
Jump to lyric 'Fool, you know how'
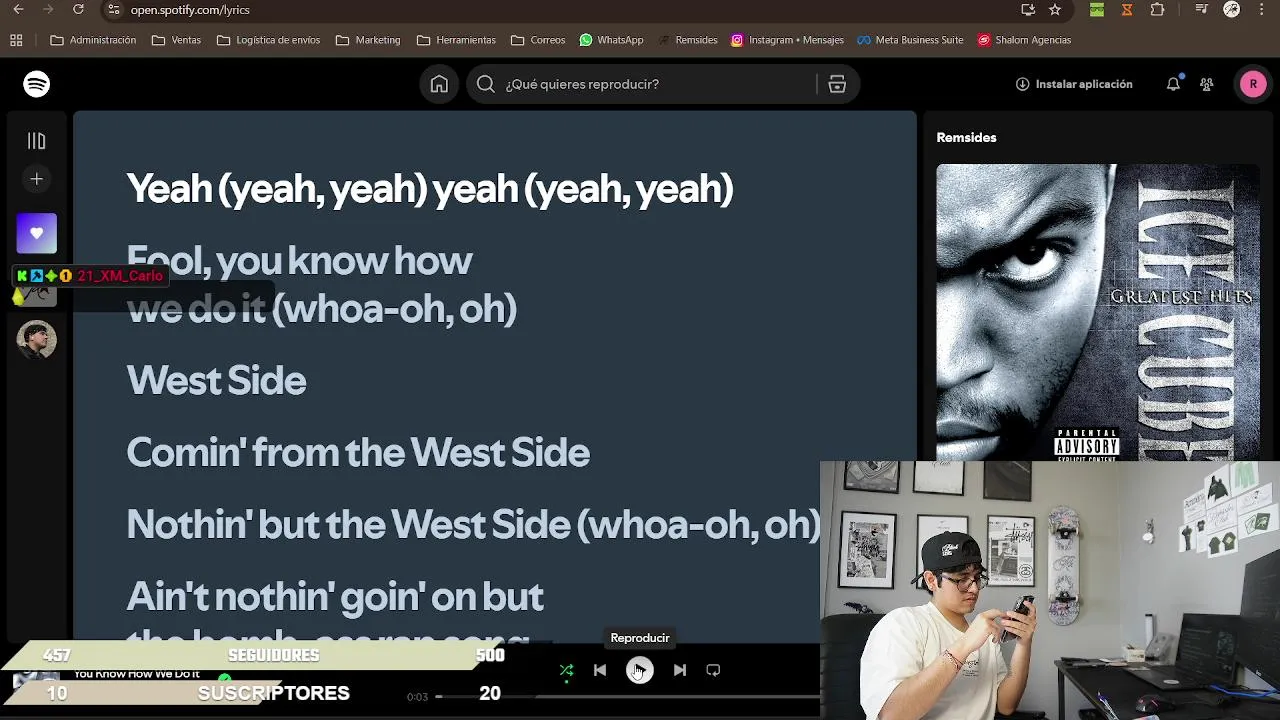(300, 260)
